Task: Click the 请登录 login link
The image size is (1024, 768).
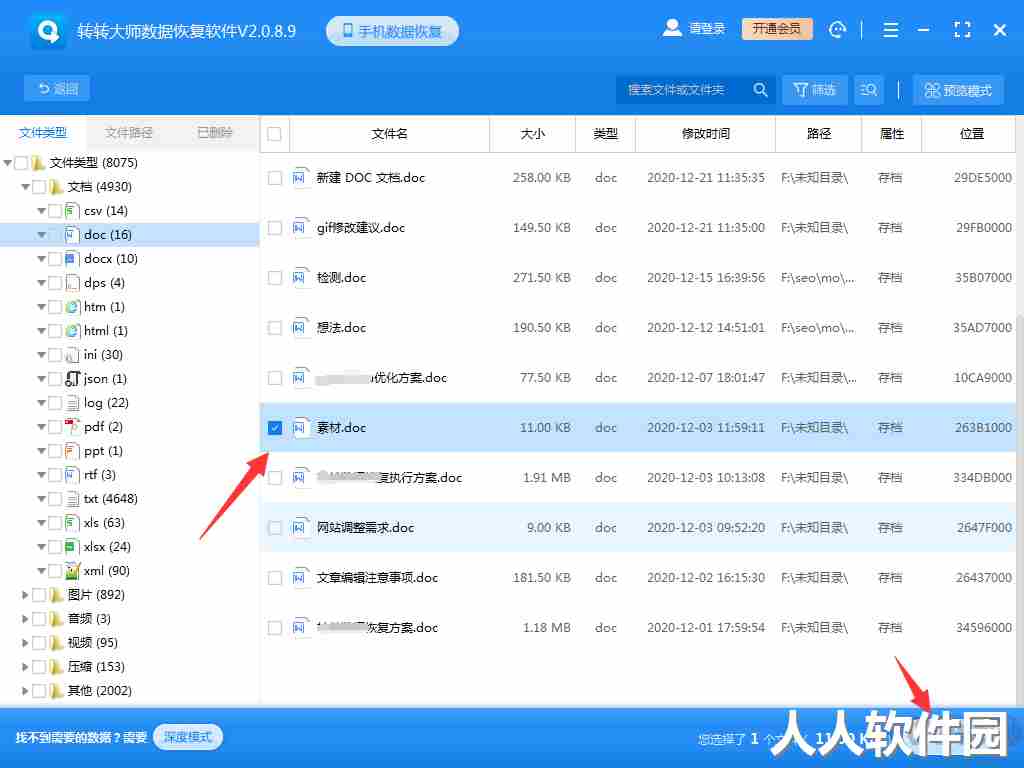Action: (x=707, y=29)
